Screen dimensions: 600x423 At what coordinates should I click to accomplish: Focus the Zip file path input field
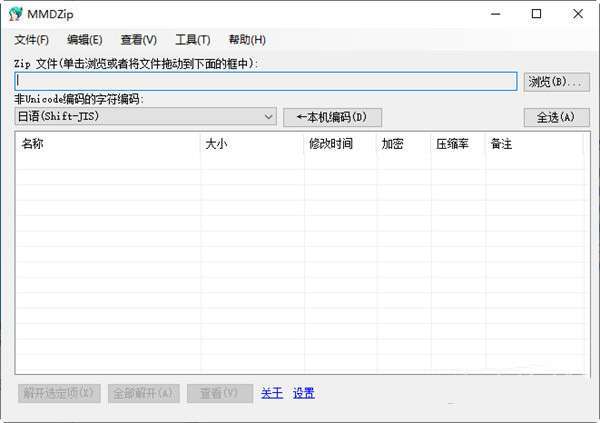266,81
